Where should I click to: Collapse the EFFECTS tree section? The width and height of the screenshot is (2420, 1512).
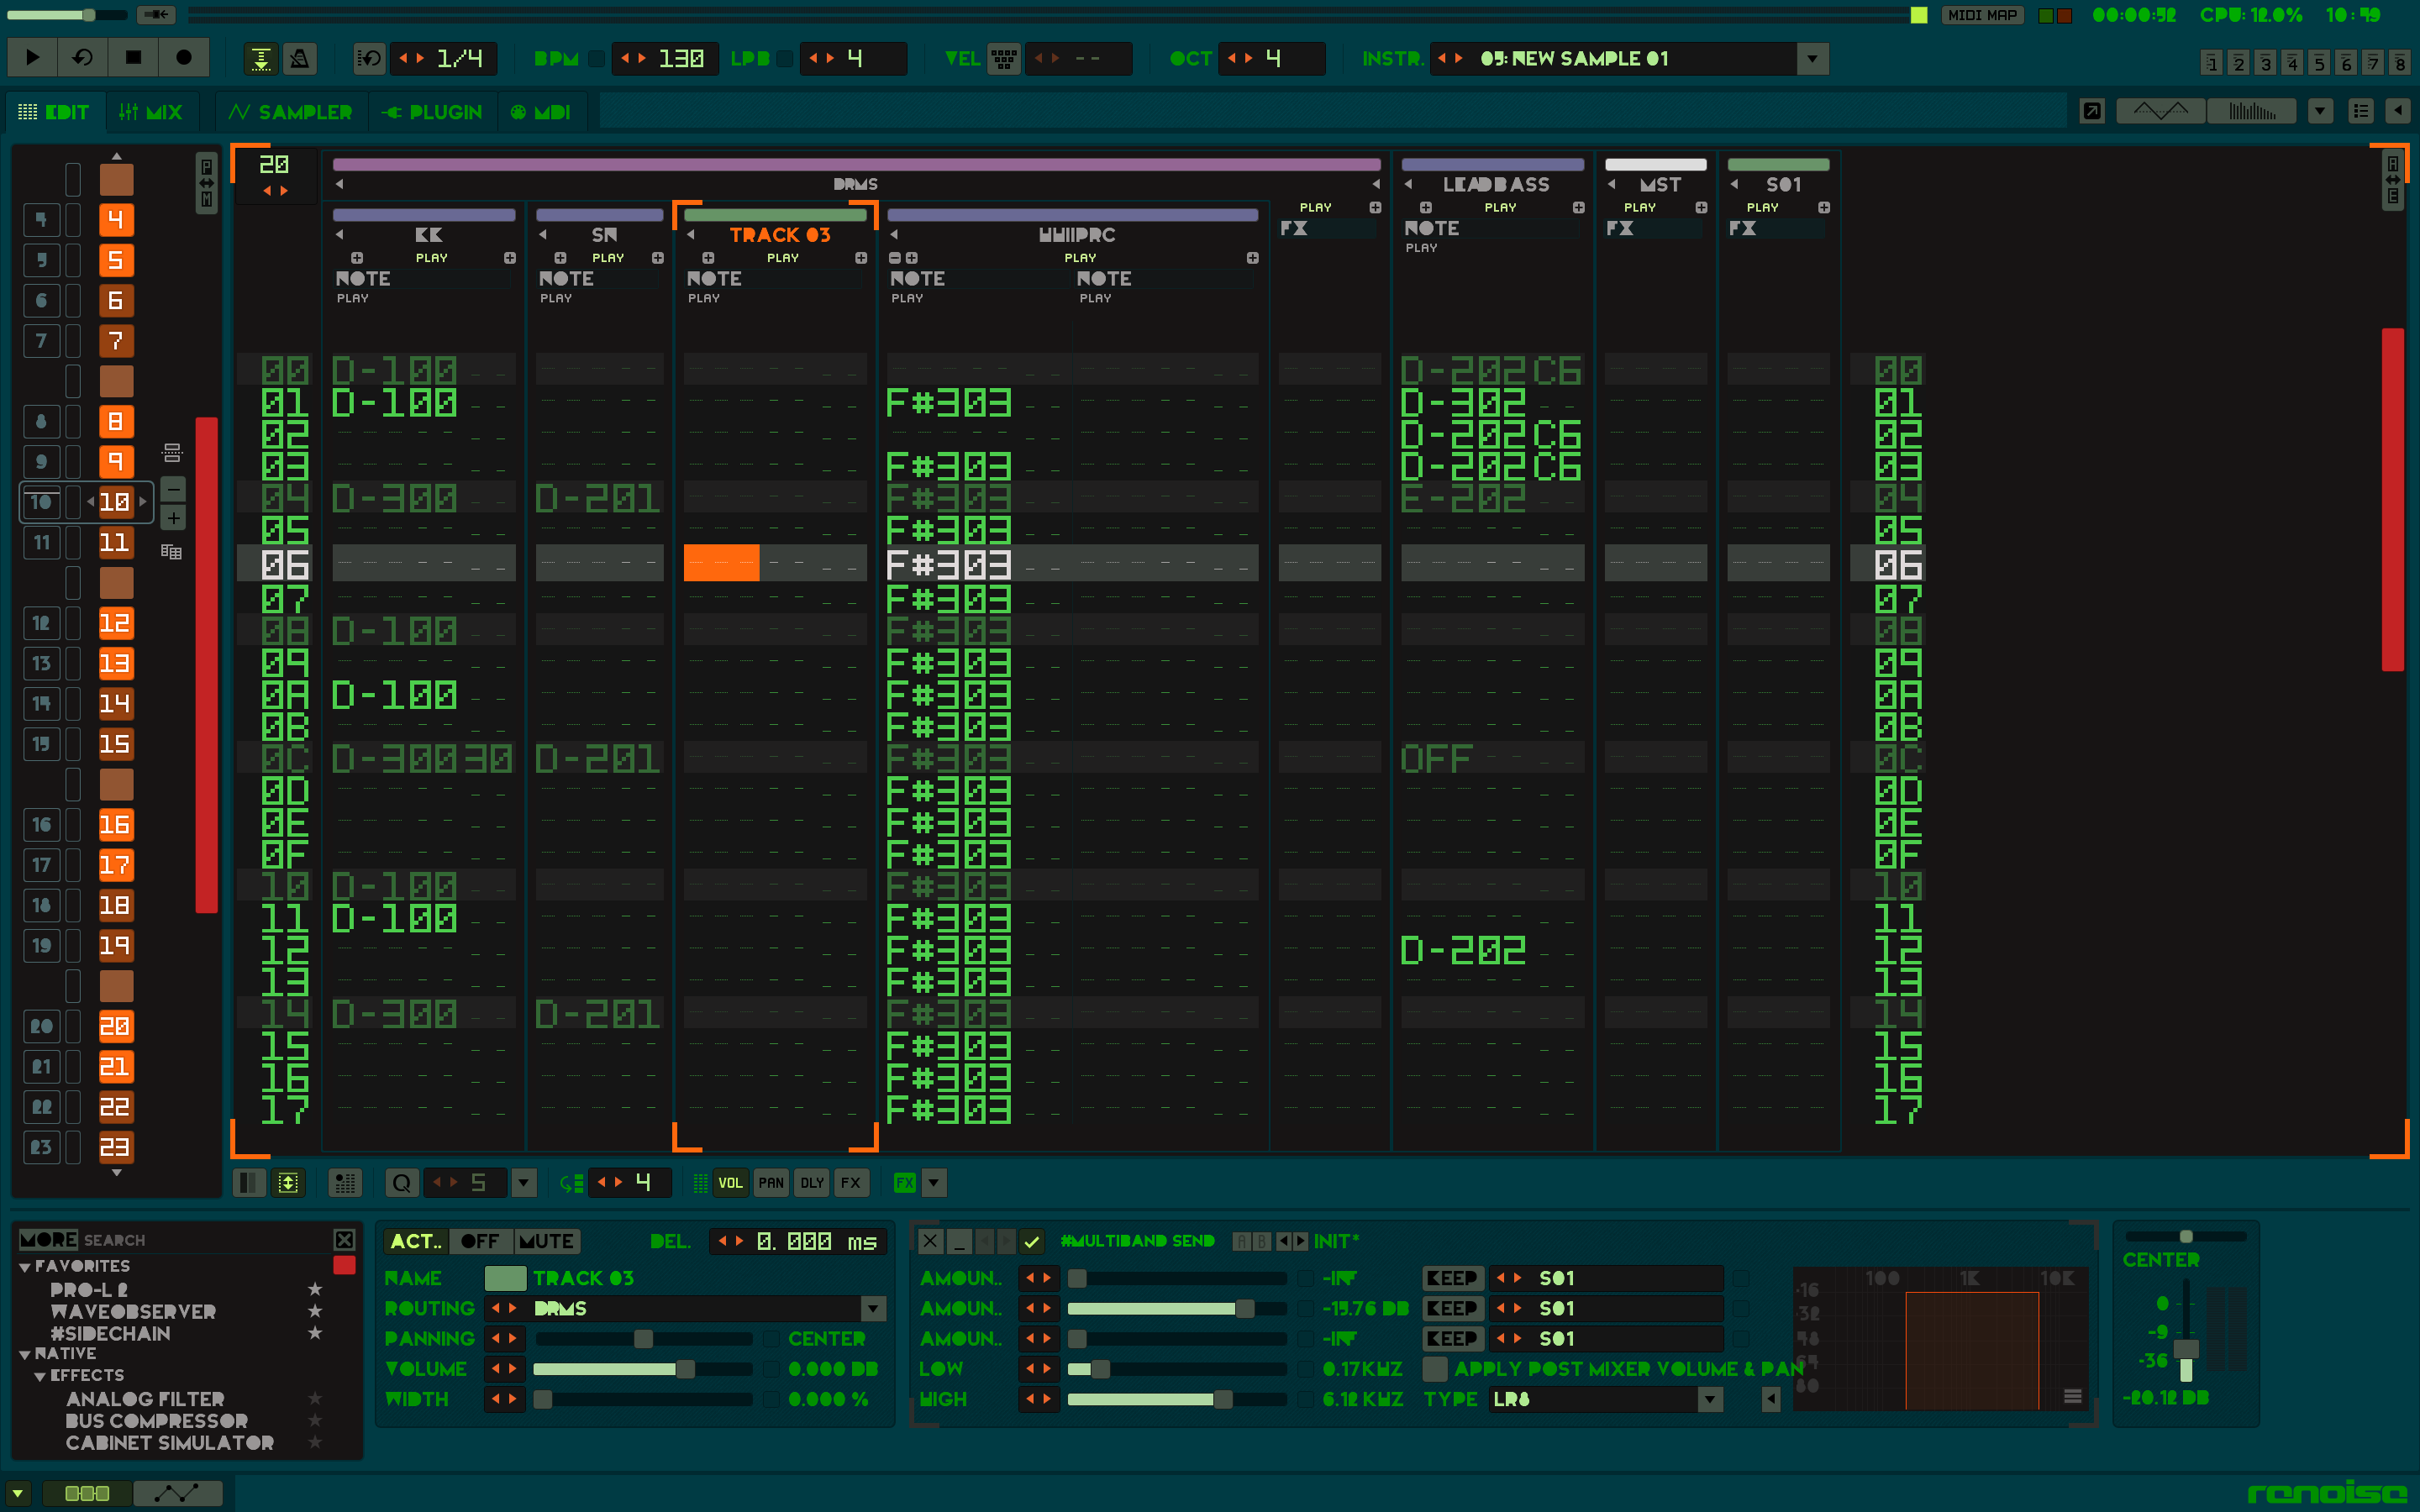(x=40, y=1376)
